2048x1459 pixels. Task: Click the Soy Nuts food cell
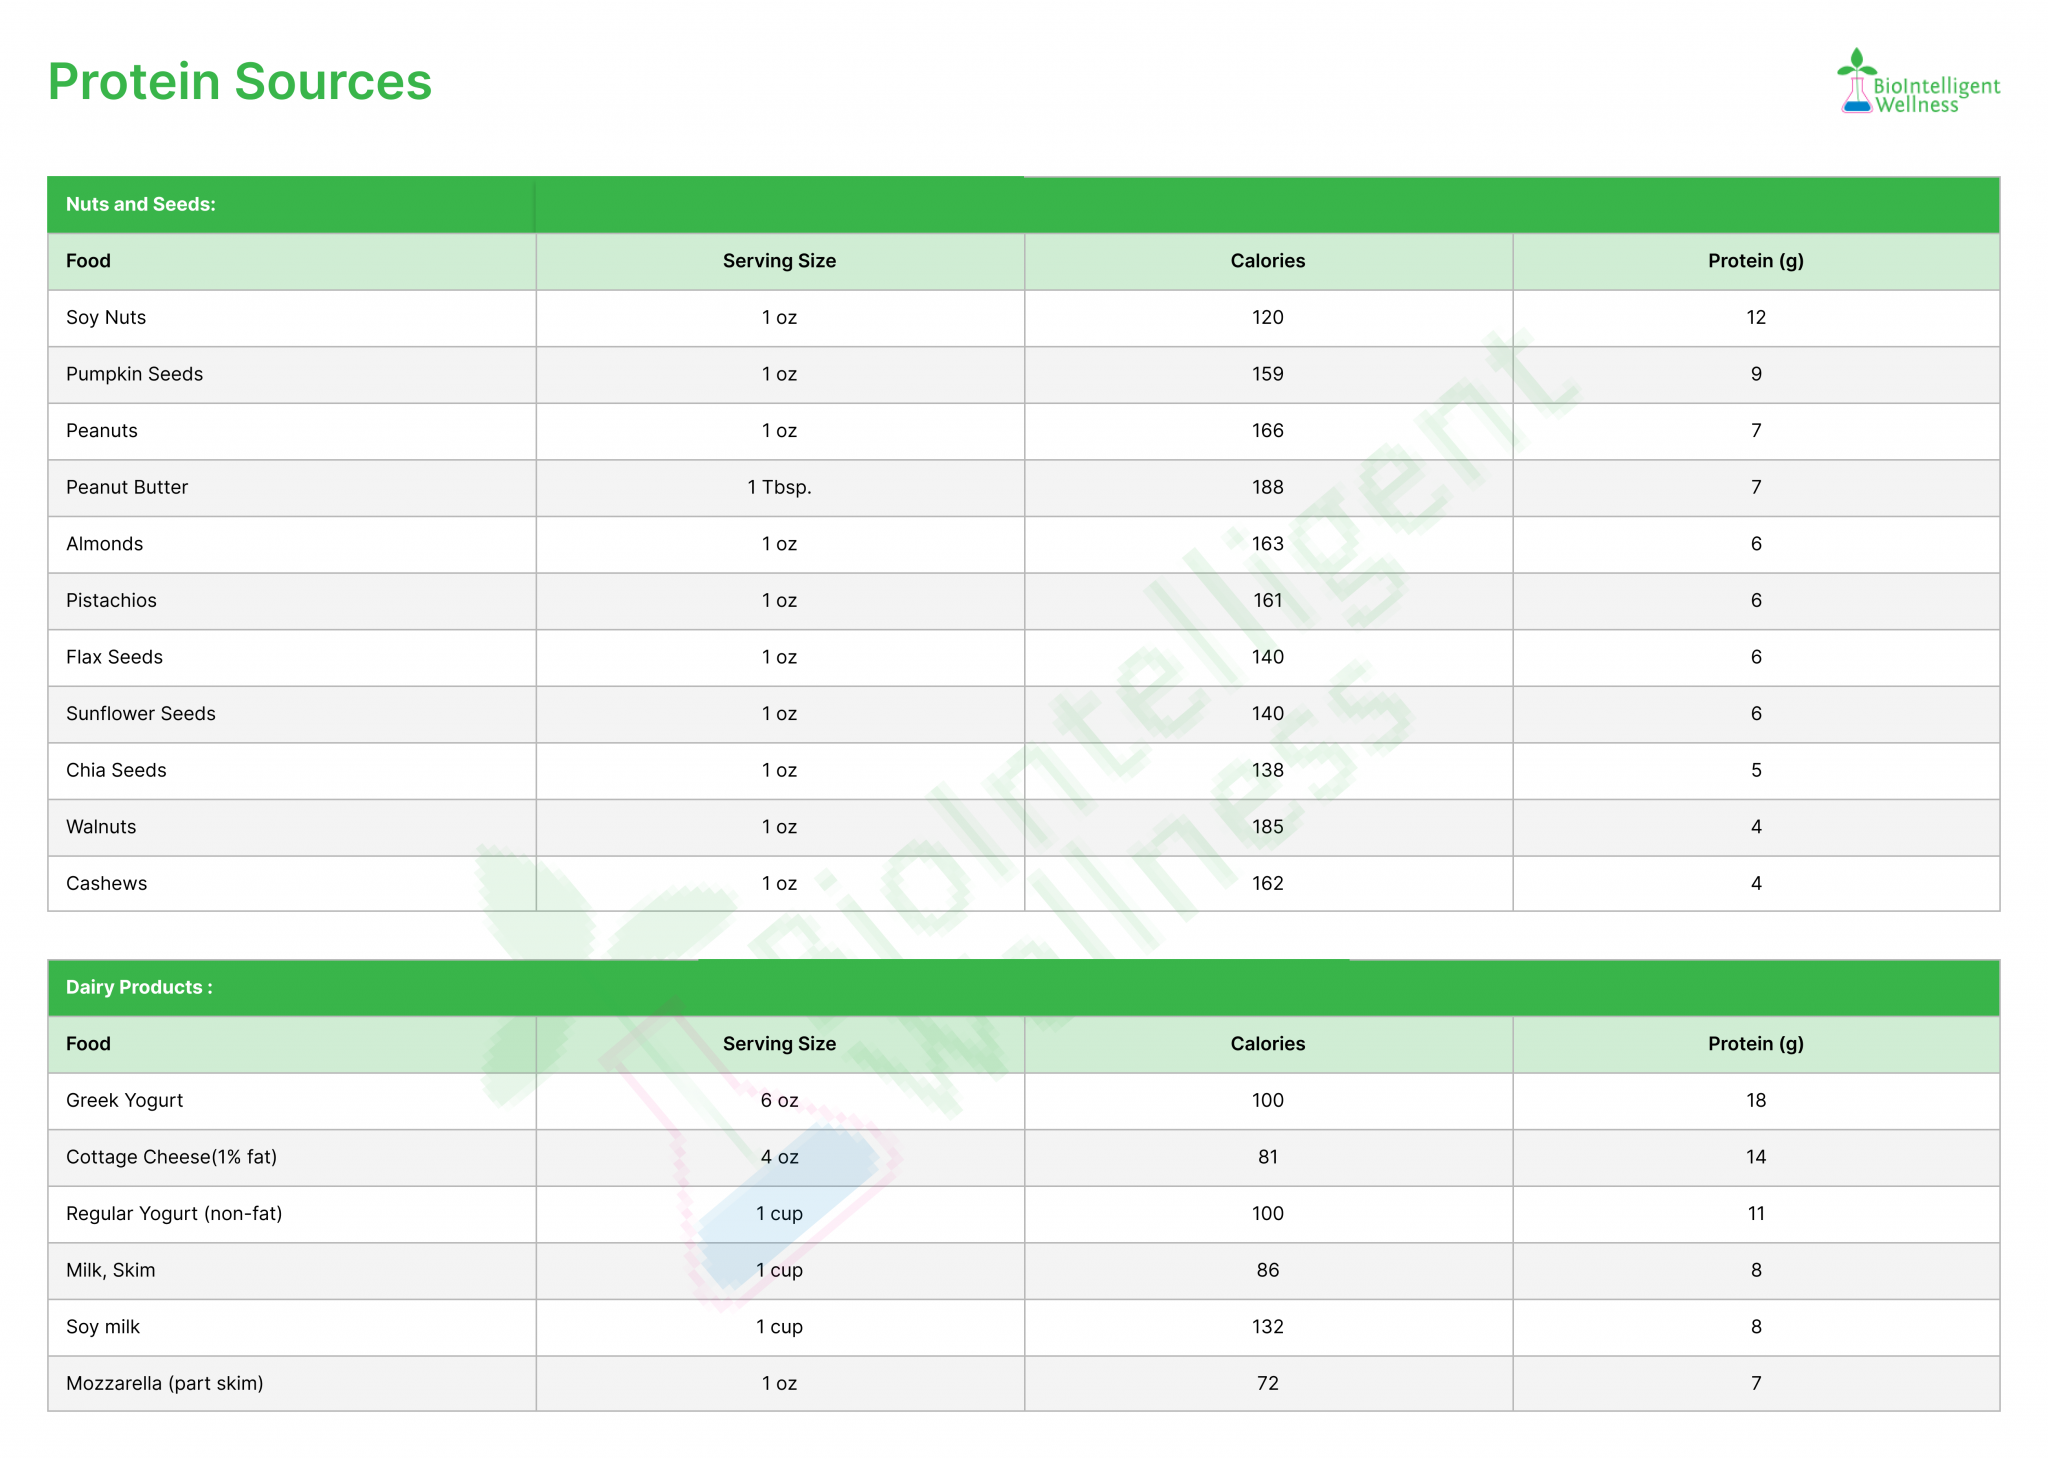(x=106, y=318)
